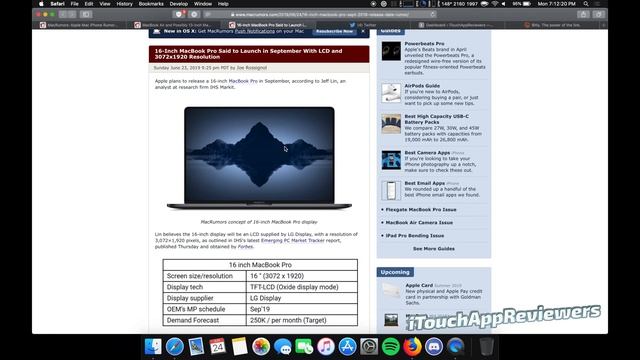Image resolution: width=640 pixels, height=360 pixels.
Task: Open Spotlight search magnifier in menu bar
Action: tap(586, 4)
